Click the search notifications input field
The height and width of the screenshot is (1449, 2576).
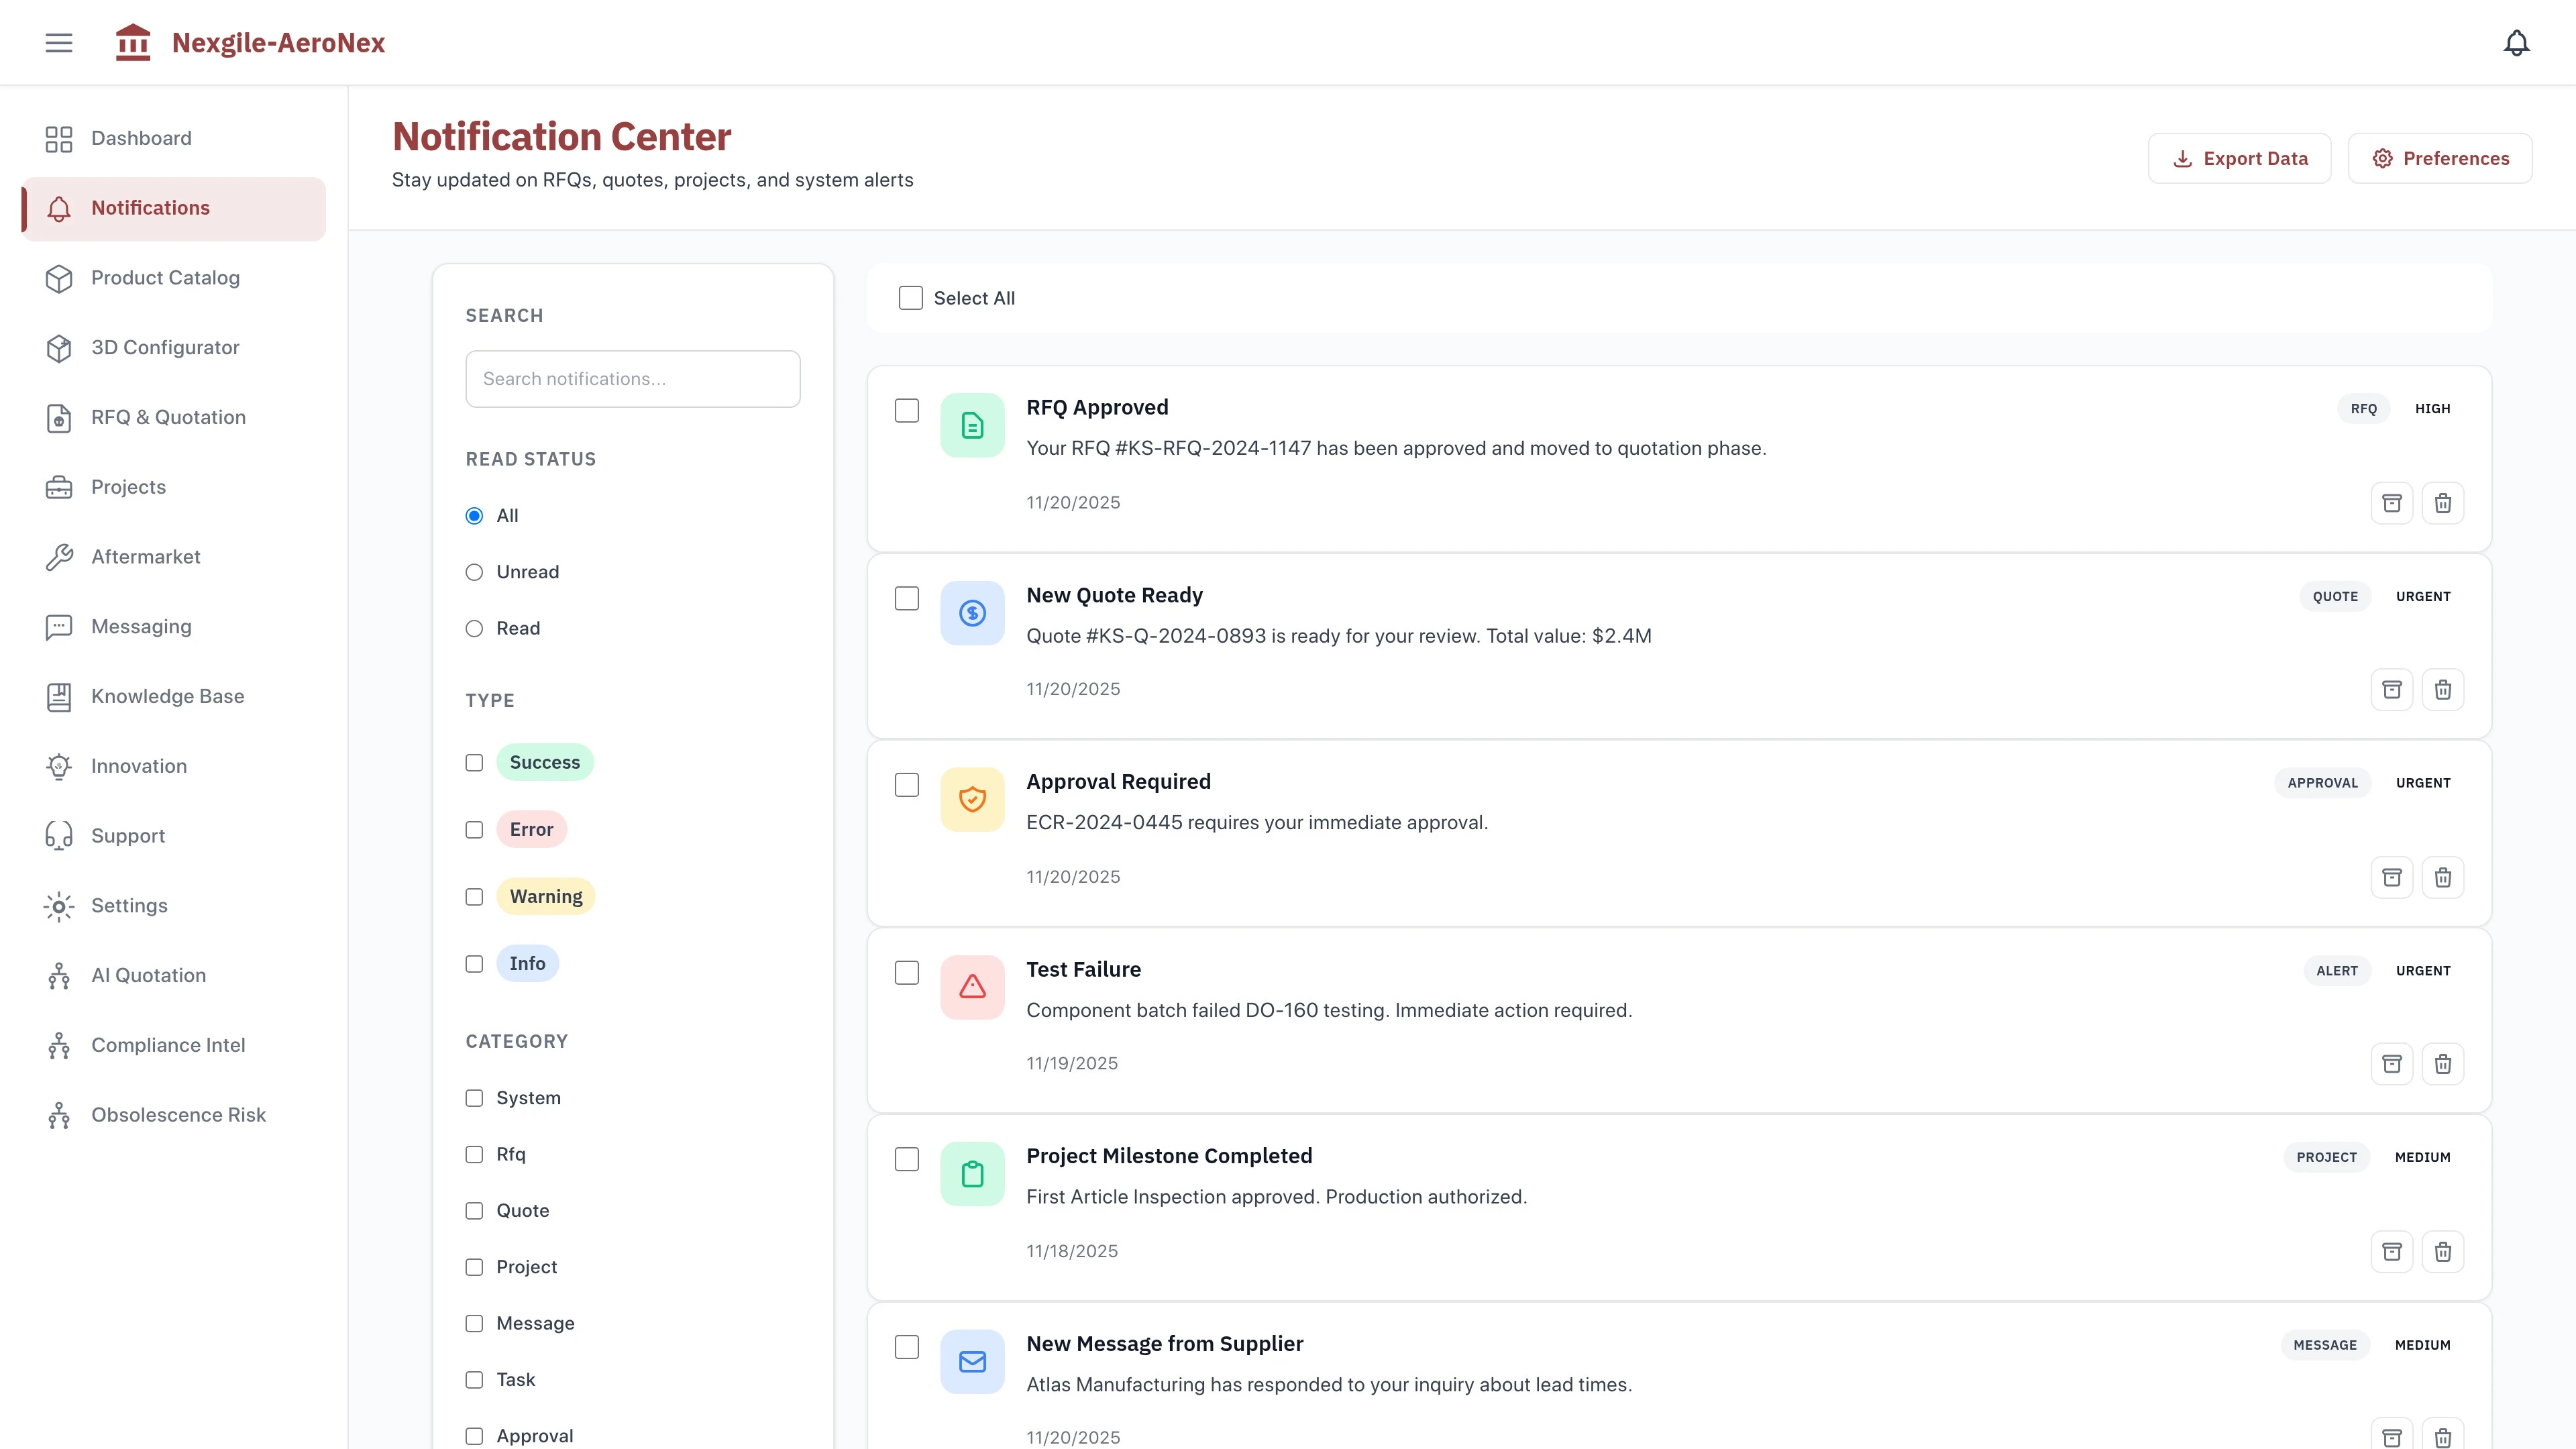click(x=632, y=378)
